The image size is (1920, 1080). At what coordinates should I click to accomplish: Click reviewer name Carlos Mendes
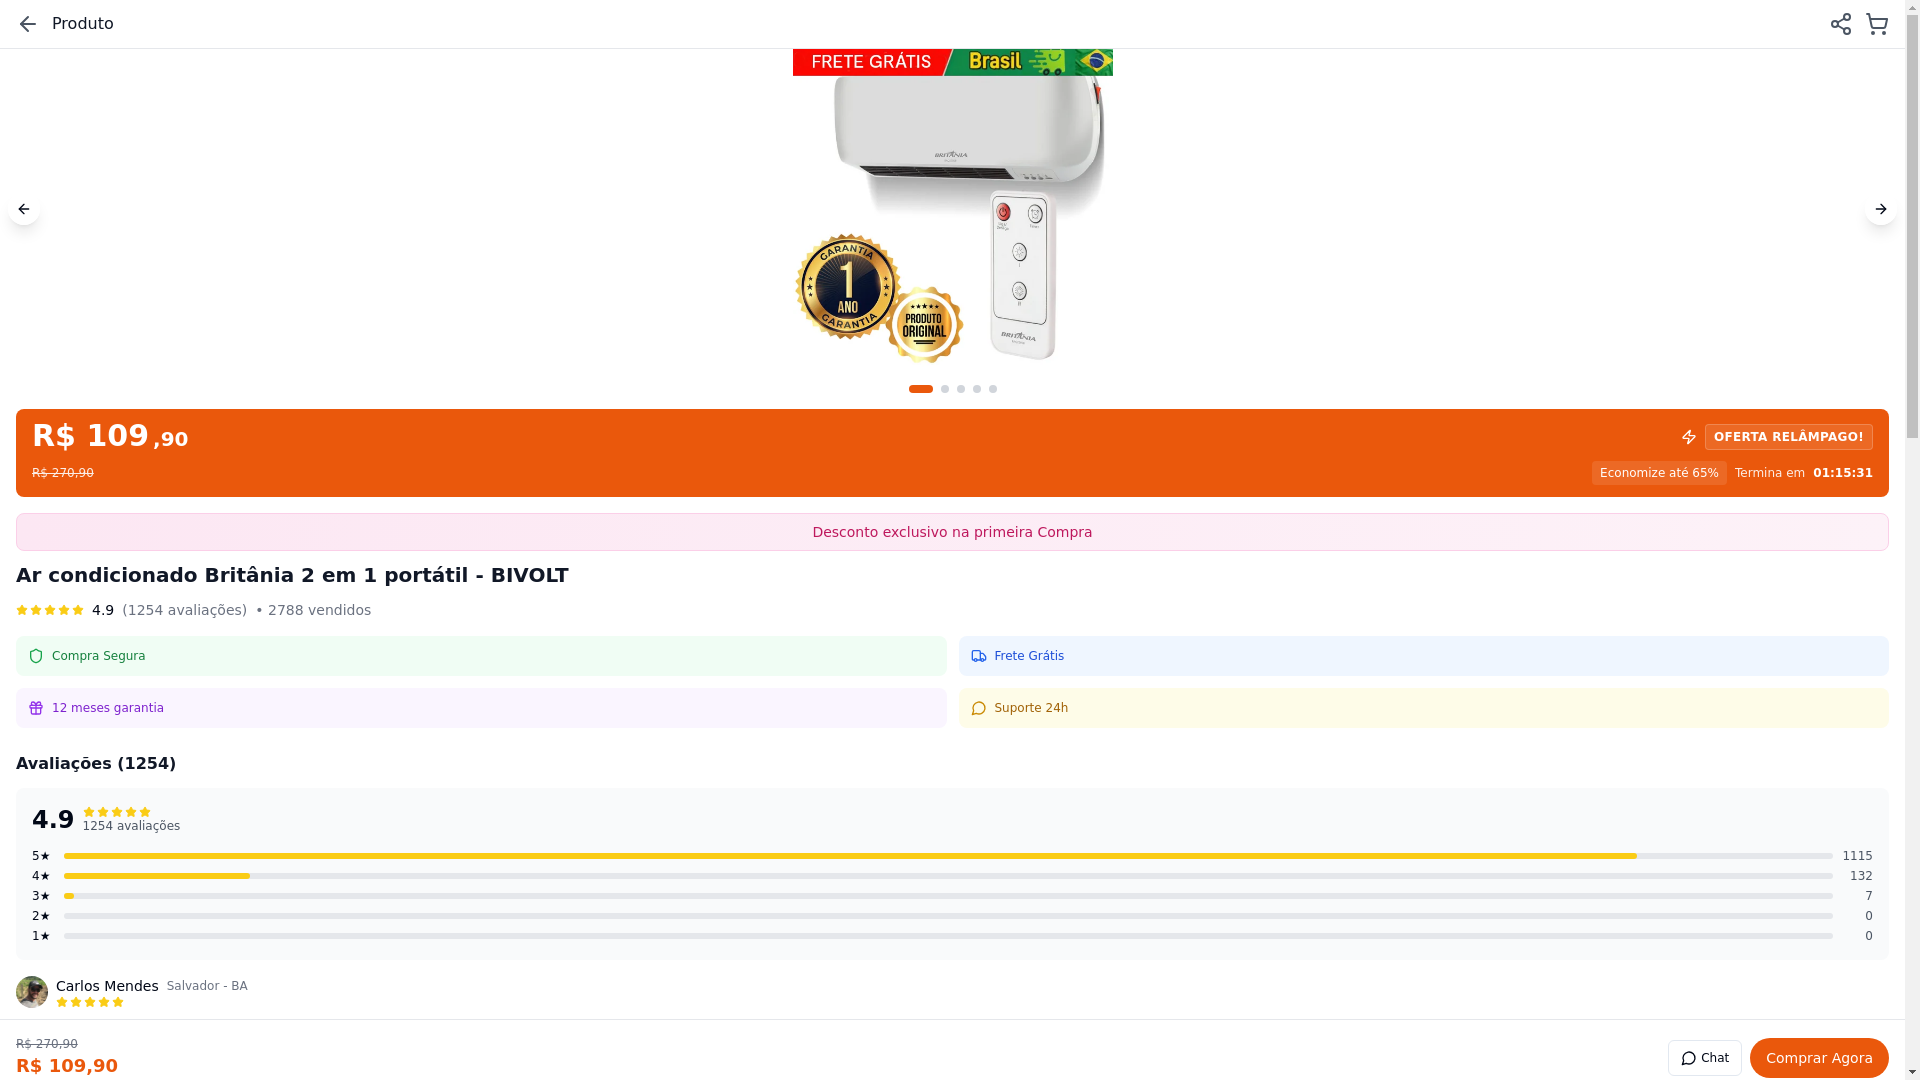click(107, 986)
